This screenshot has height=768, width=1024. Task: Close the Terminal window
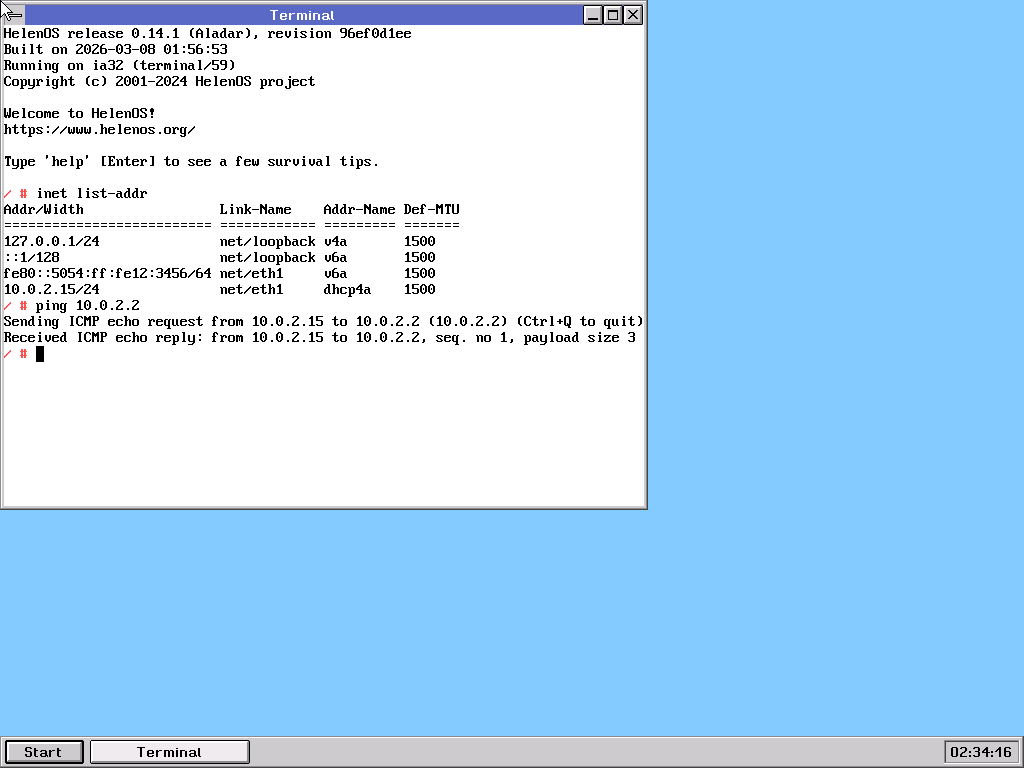tap(633, 15)
